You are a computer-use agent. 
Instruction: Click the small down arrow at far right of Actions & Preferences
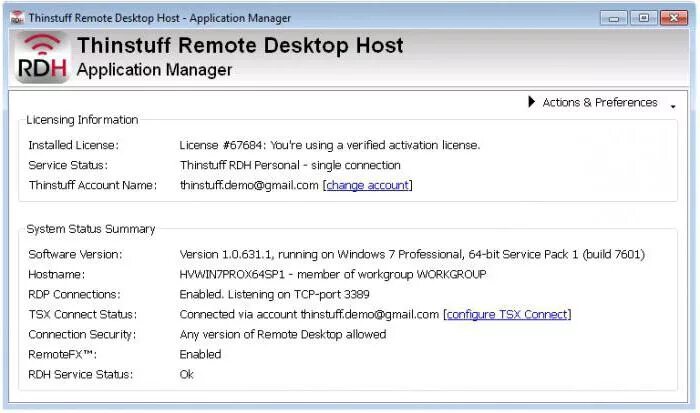[x=673, y=105]
